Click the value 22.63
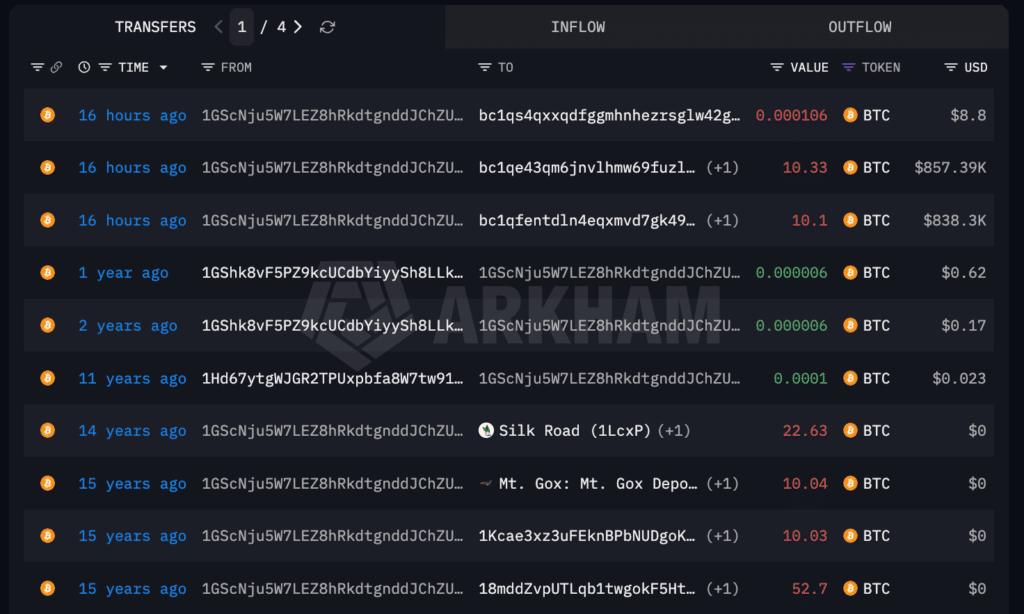 [805, 431]
